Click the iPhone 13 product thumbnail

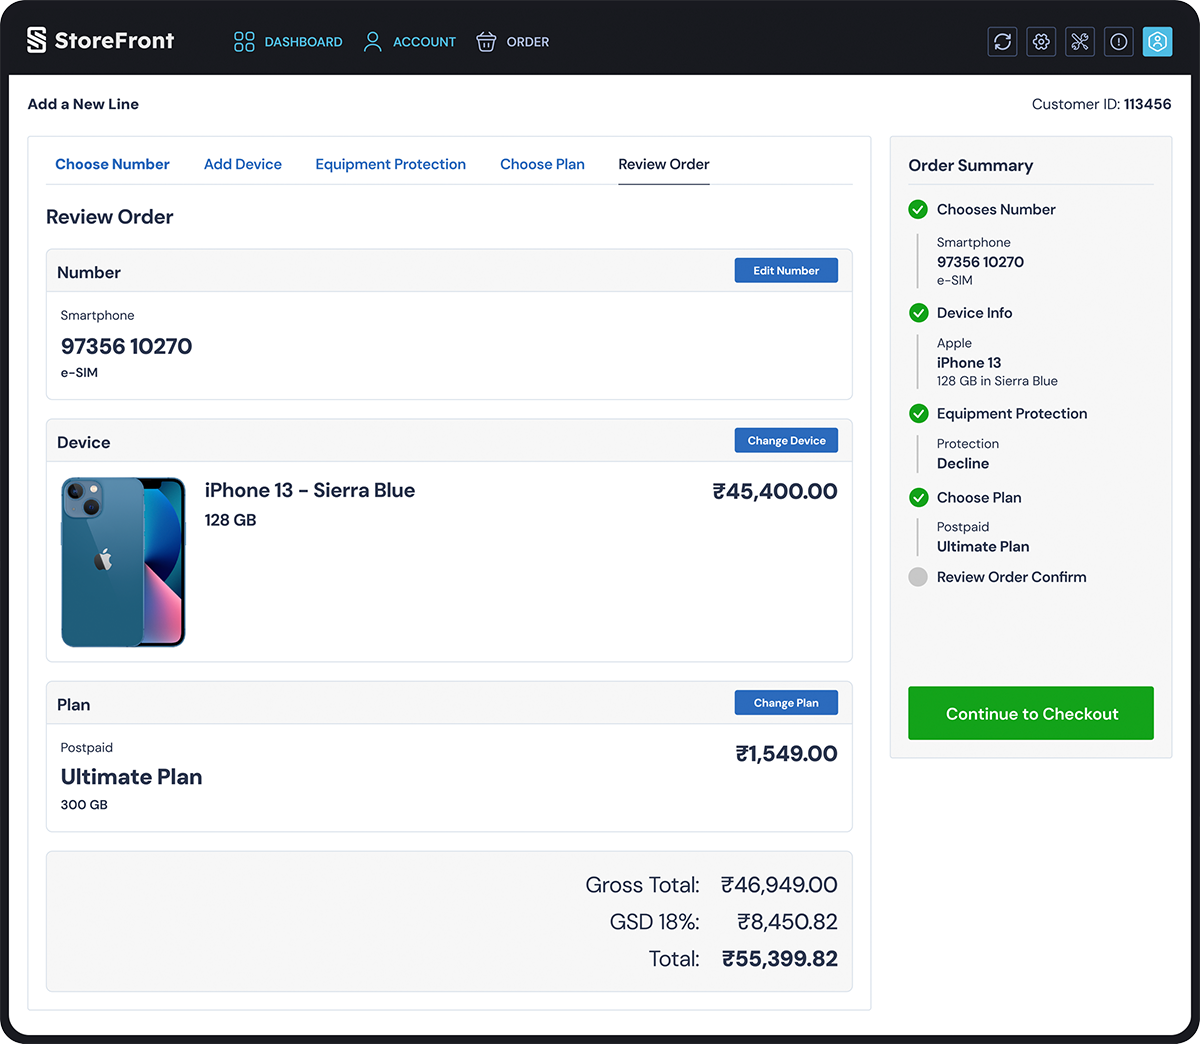(123, 562)
